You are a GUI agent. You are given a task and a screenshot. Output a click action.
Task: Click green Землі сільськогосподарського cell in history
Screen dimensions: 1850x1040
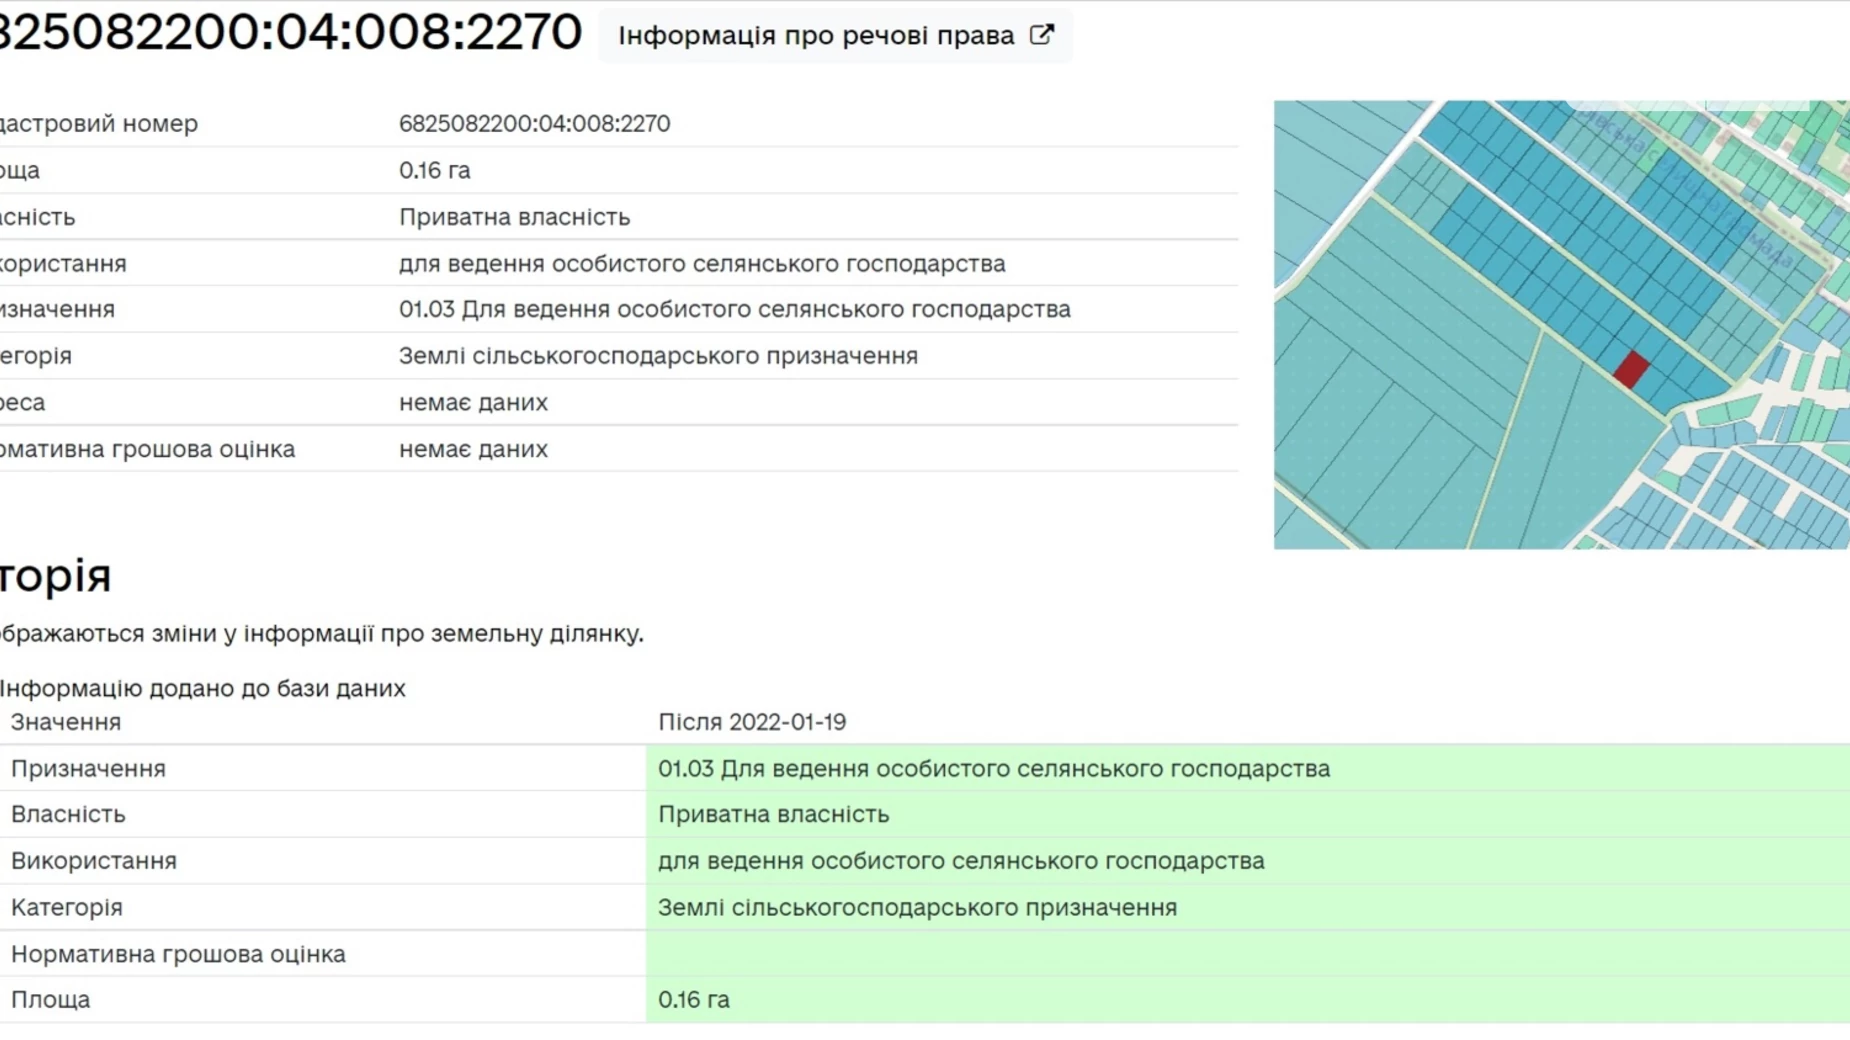[x=1248, y=907]
